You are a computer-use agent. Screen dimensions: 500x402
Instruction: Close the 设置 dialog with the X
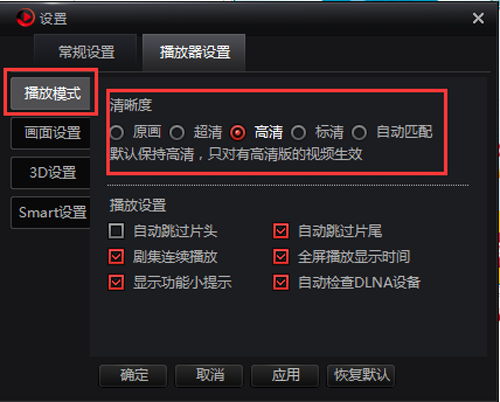click(x=478, y=18)
